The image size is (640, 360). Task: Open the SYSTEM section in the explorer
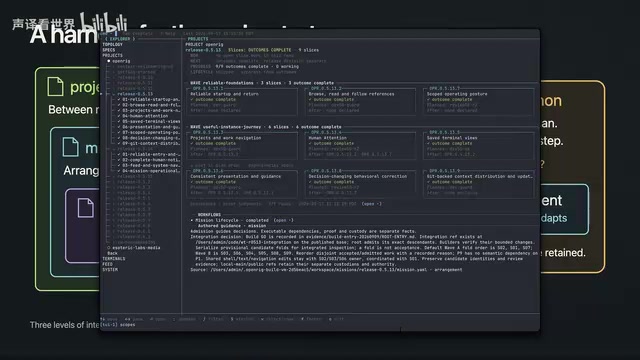point(110,270)
